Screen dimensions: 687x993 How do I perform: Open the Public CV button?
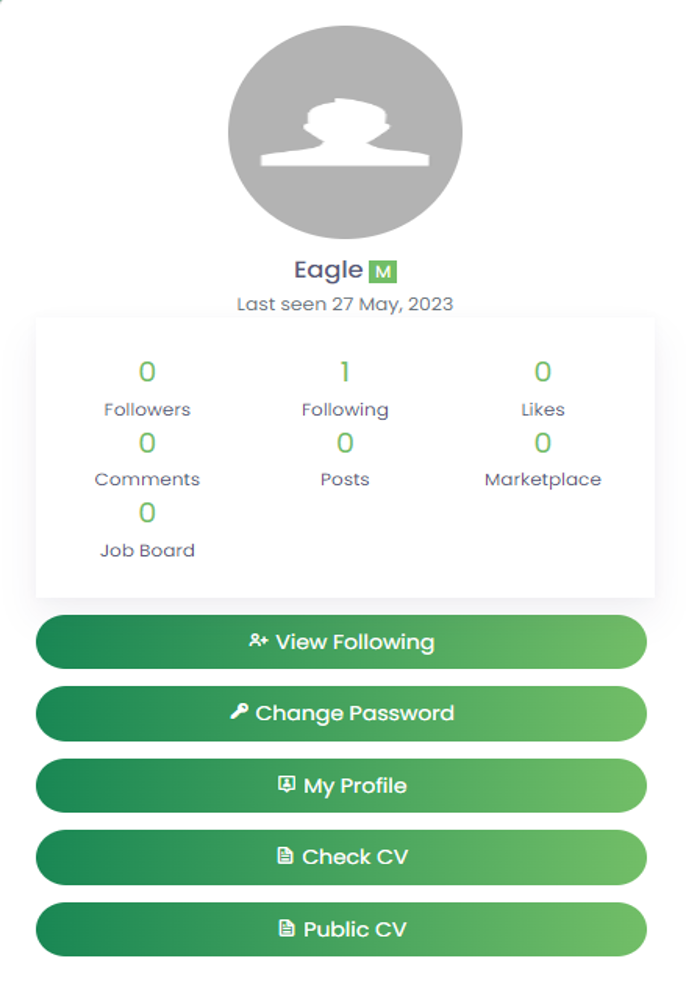point(341,929)
